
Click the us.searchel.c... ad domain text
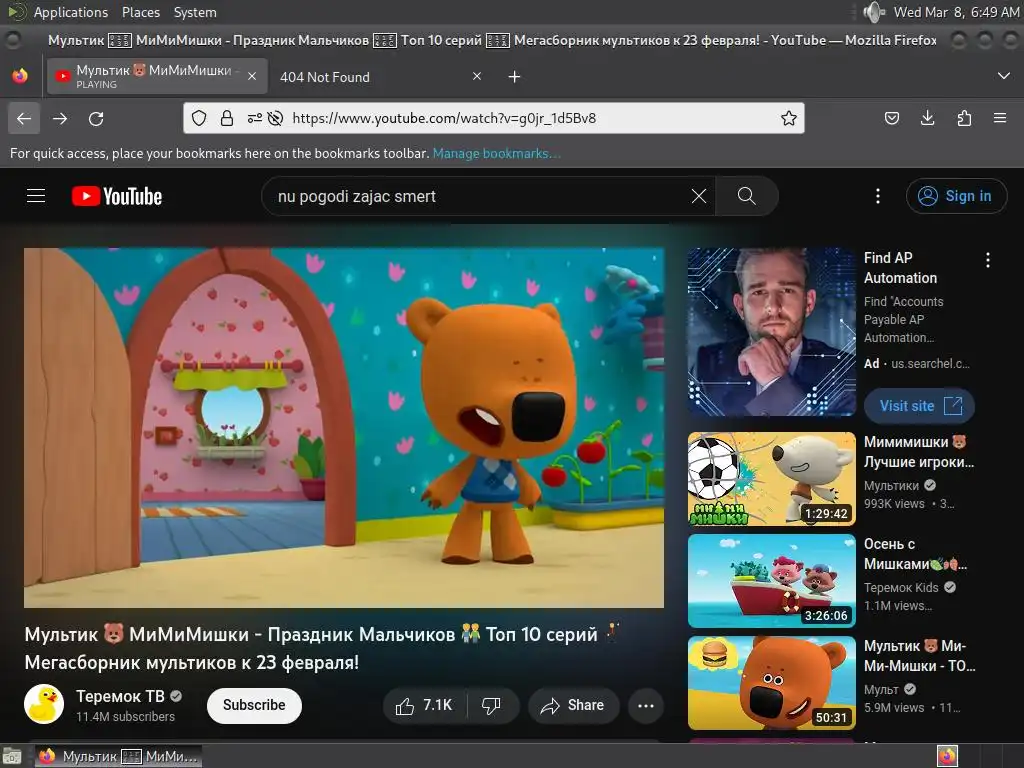(x=931, y=364)
